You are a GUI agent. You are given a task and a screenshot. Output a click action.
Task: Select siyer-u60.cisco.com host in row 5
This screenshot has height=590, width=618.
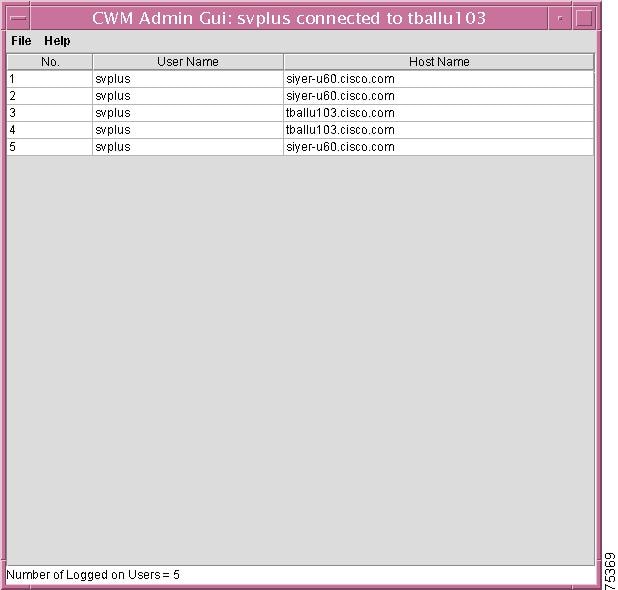pos(439,147)
